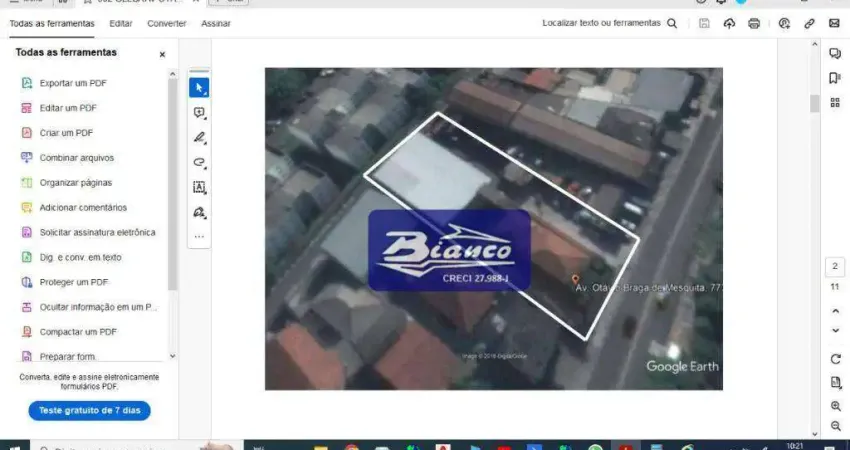The width and height of the screenshot is (850, 450).
Task: Select the freehand draw loop tool
Action: (x=199, y=162)
